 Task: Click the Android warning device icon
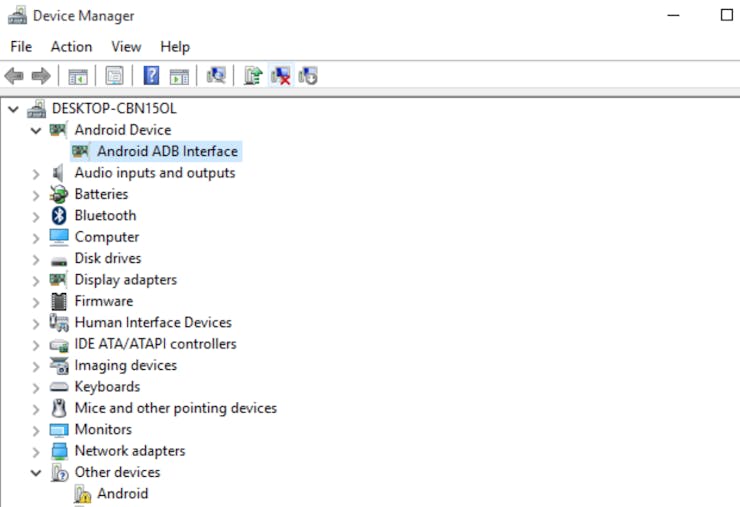[x=82, y=494]
